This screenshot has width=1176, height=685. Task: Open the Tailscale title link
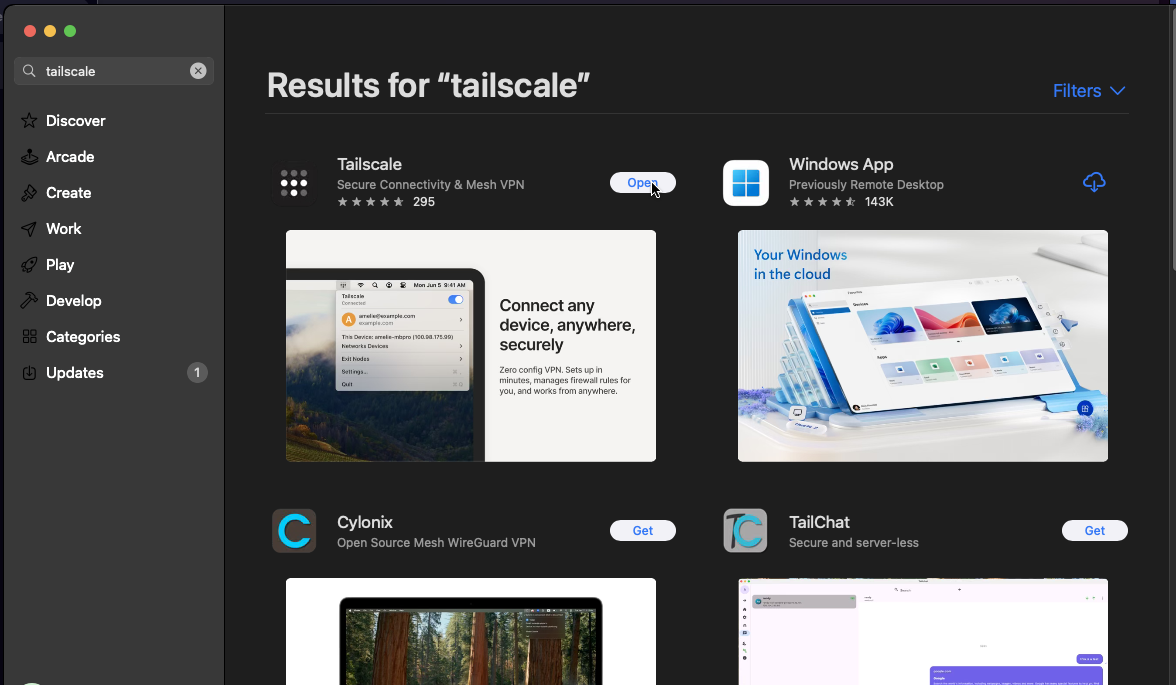pyautogui.click(x=369, y=164)
